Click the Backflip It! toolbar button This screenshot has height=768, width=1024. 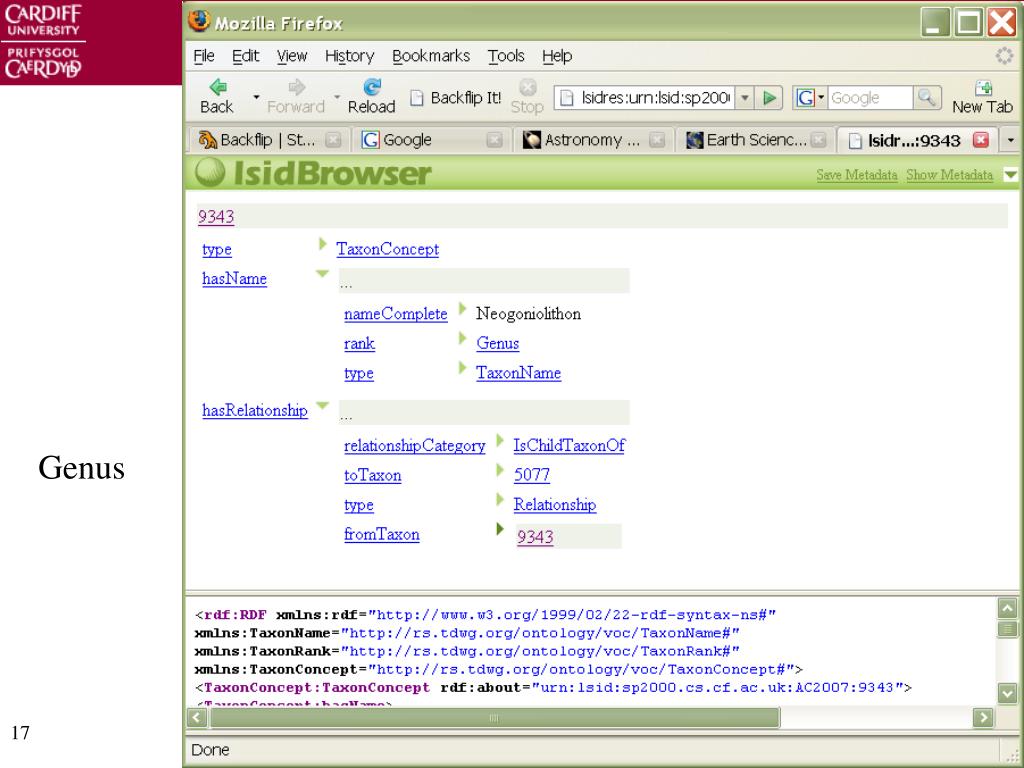click(x=456, y=98)
